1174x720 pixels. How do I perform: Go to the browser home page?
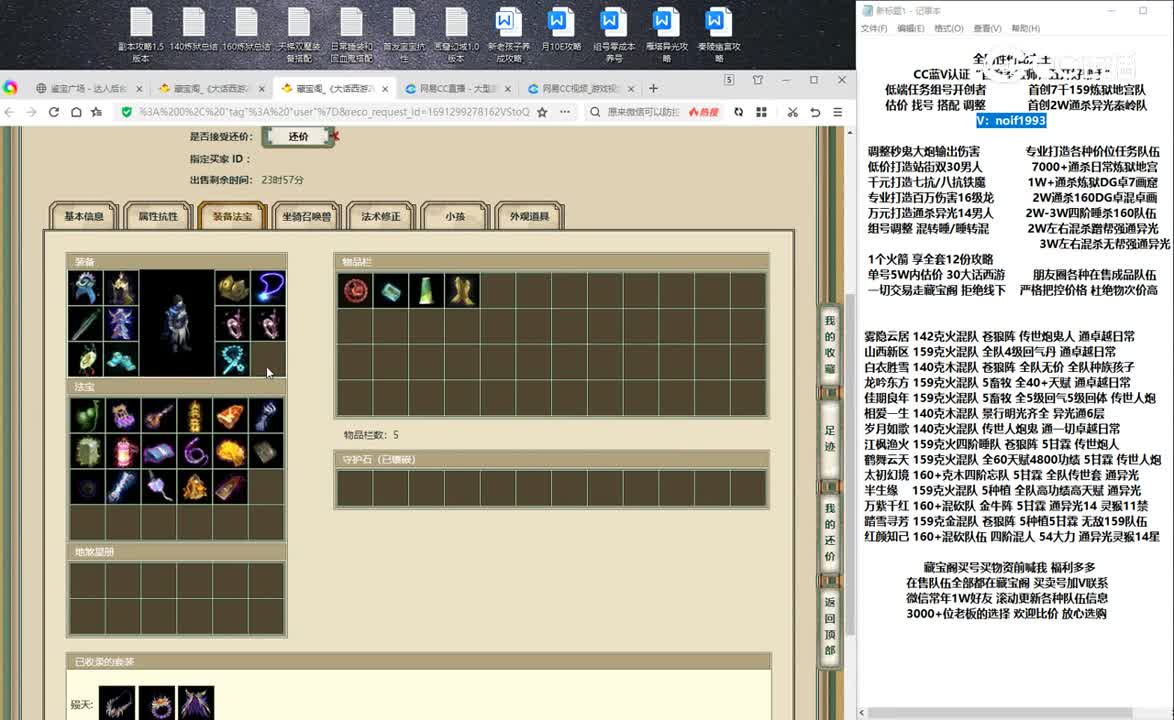tap(76, 112)
